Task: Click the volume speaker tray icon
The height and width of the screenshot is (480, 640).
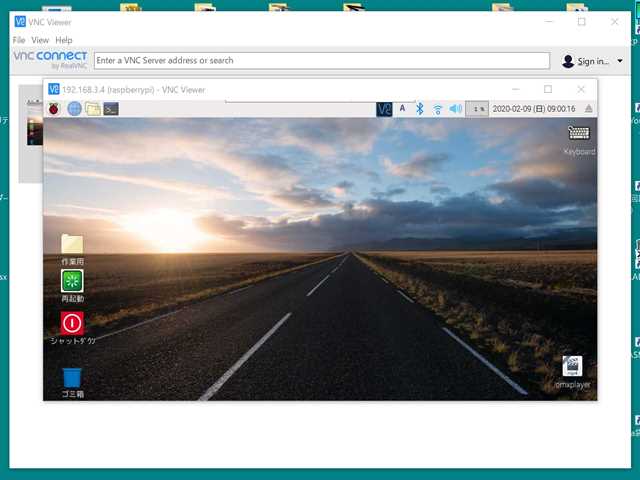Action: point(455,109)
